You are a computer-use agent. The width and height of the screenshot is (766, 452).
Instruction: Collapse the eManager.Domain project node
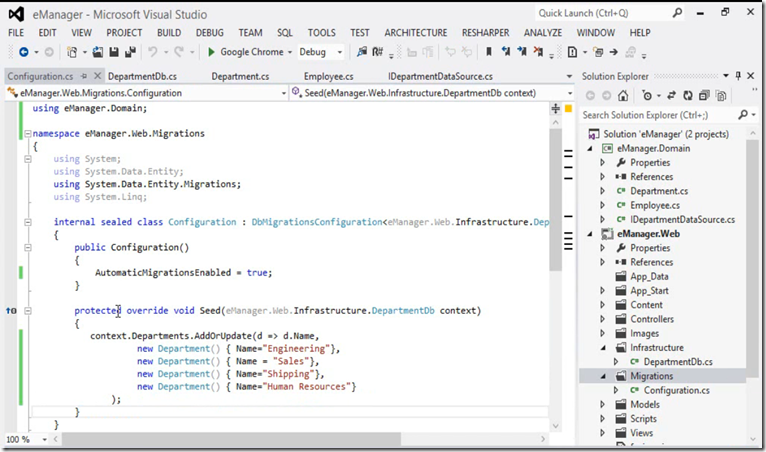(590, 149)
